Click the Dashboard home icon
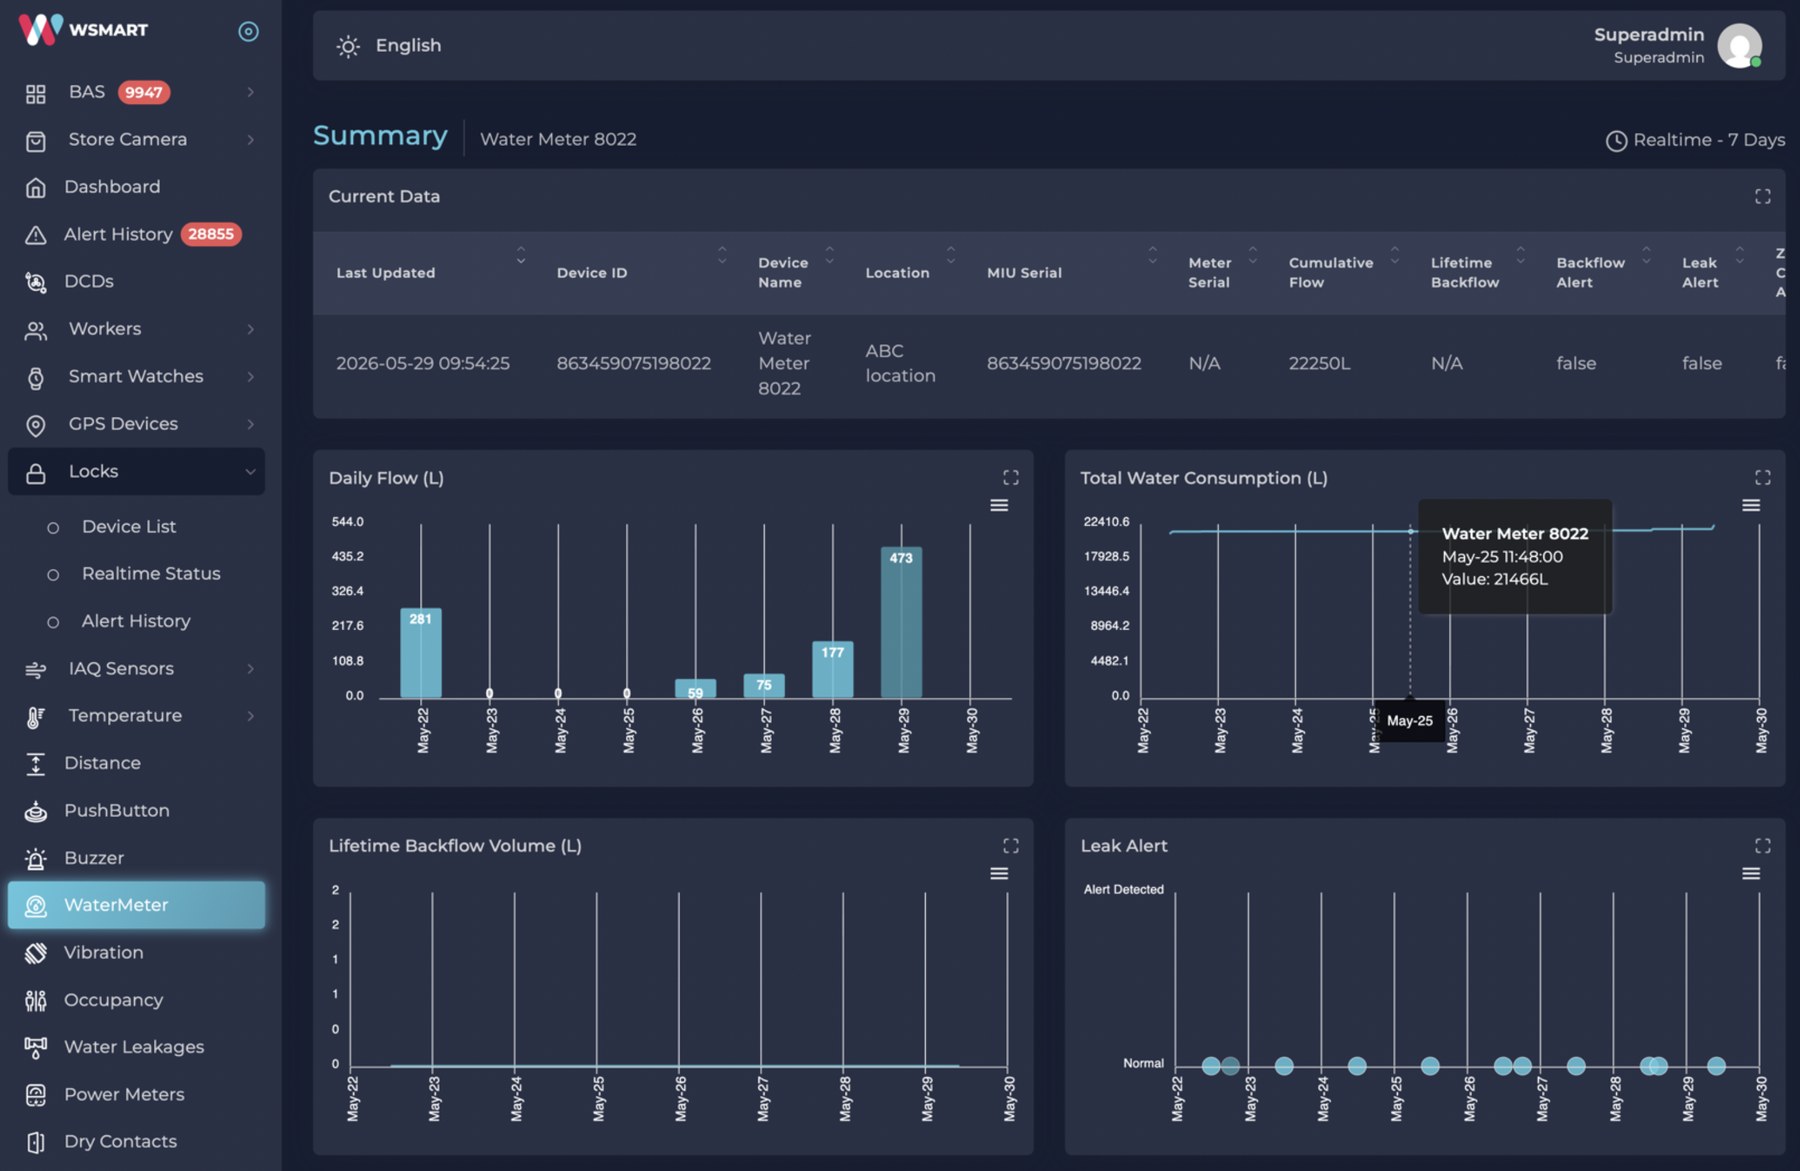 36,187
